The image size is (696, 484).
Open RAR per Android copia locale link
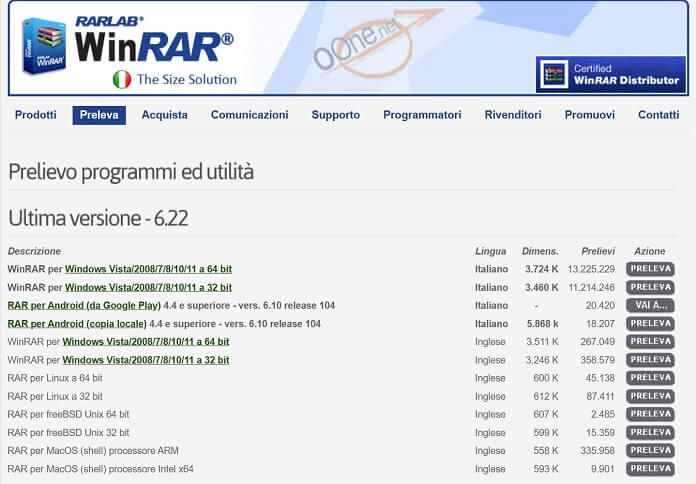77,324
